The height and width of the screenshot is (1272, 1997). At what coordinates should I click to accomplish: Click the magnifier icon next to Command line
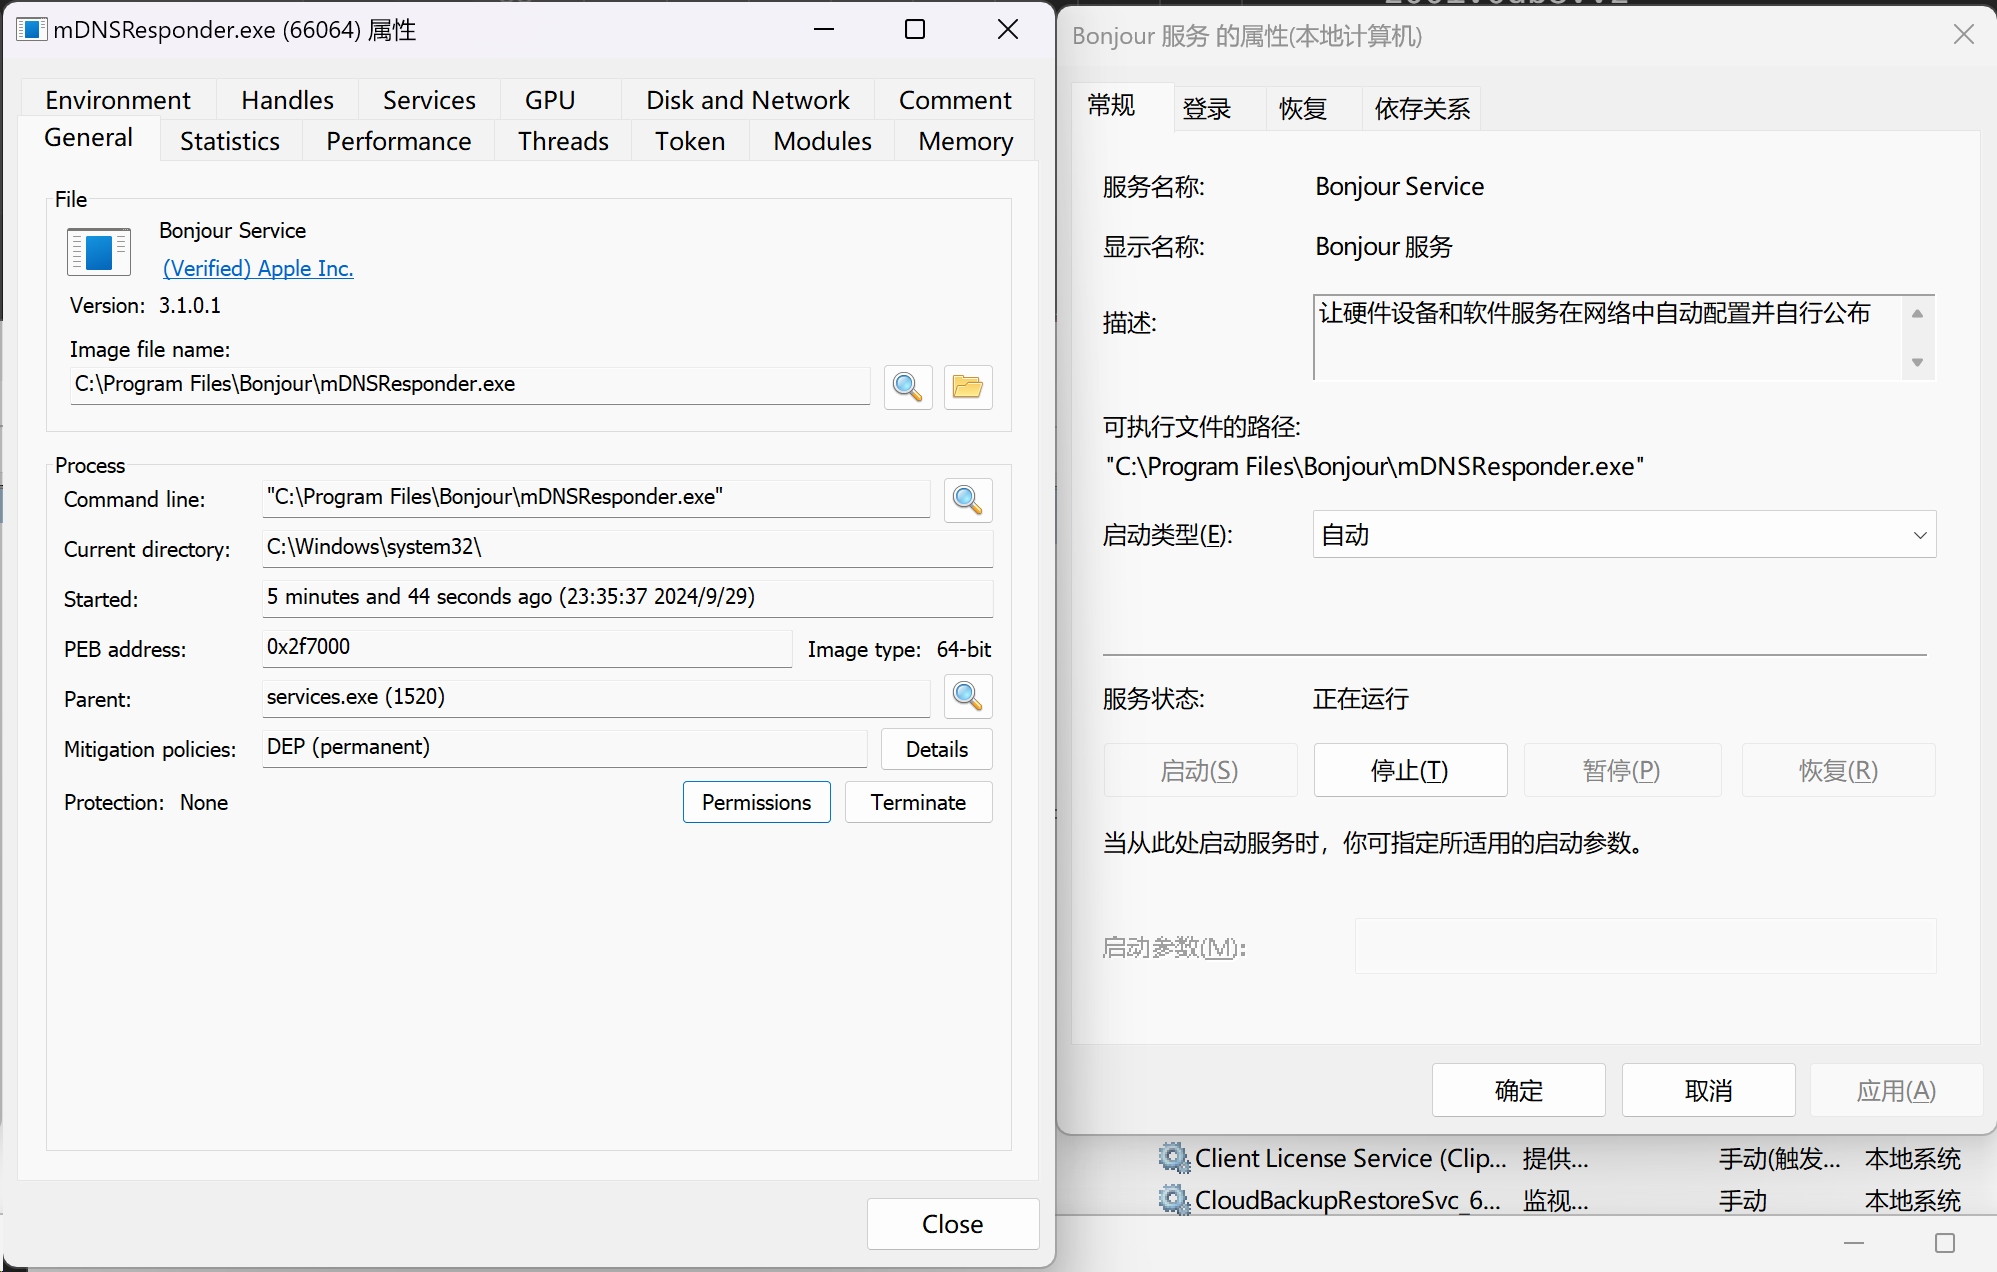tap(967, 499)
